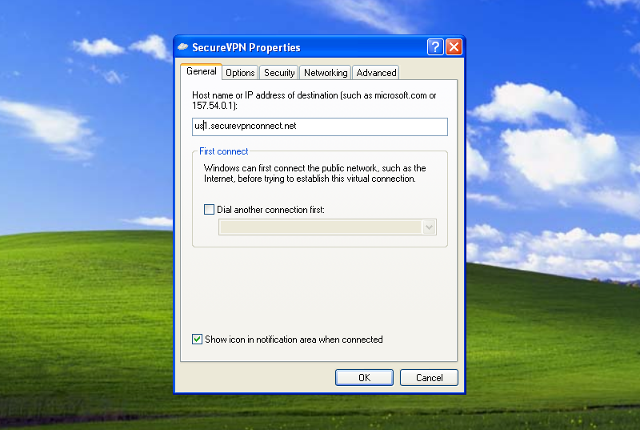Enable Dial another connection first checkbox
Image resolution: width=640 pixels, height=430 pixels.
pos(209,210)
